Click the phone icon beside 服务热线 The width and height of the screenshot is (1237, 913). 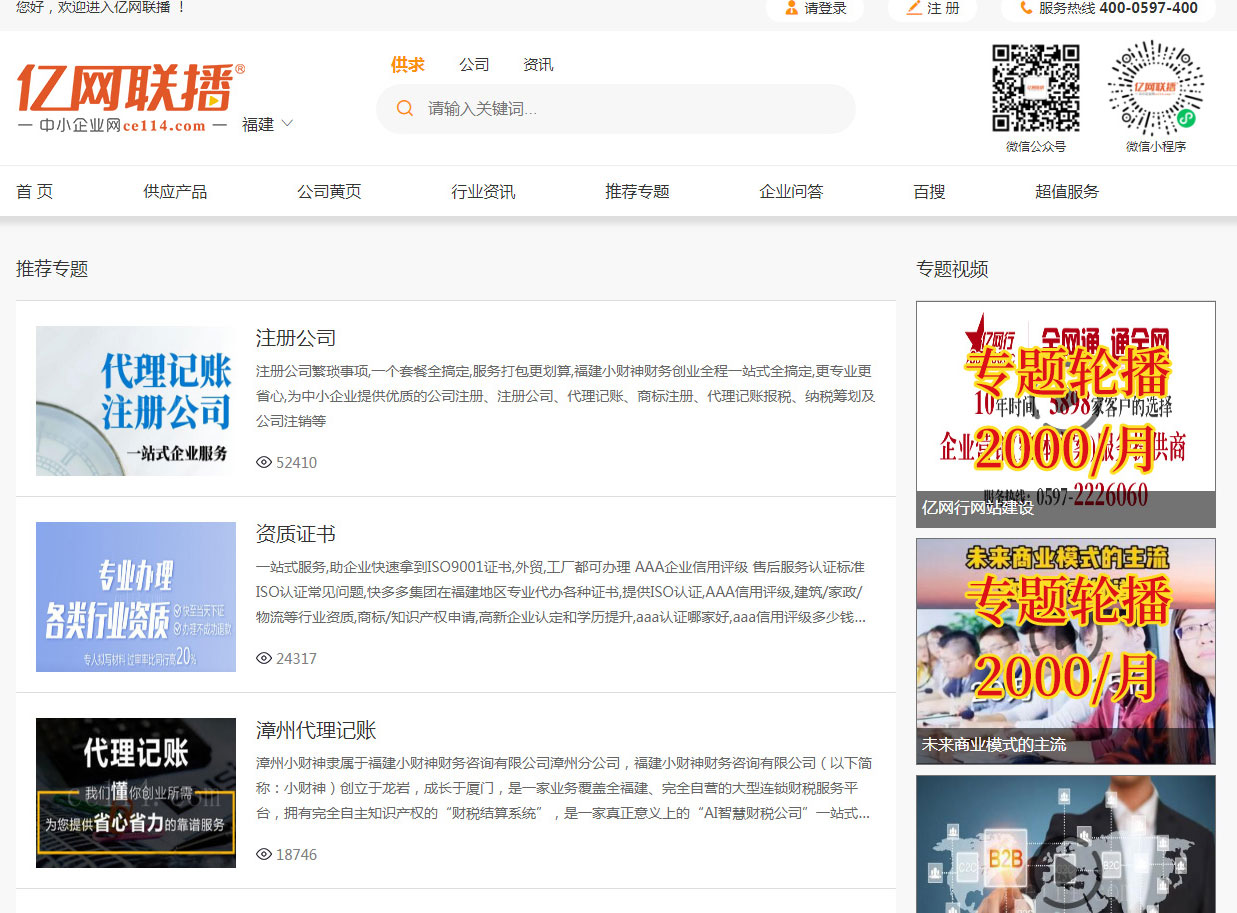1026,8
